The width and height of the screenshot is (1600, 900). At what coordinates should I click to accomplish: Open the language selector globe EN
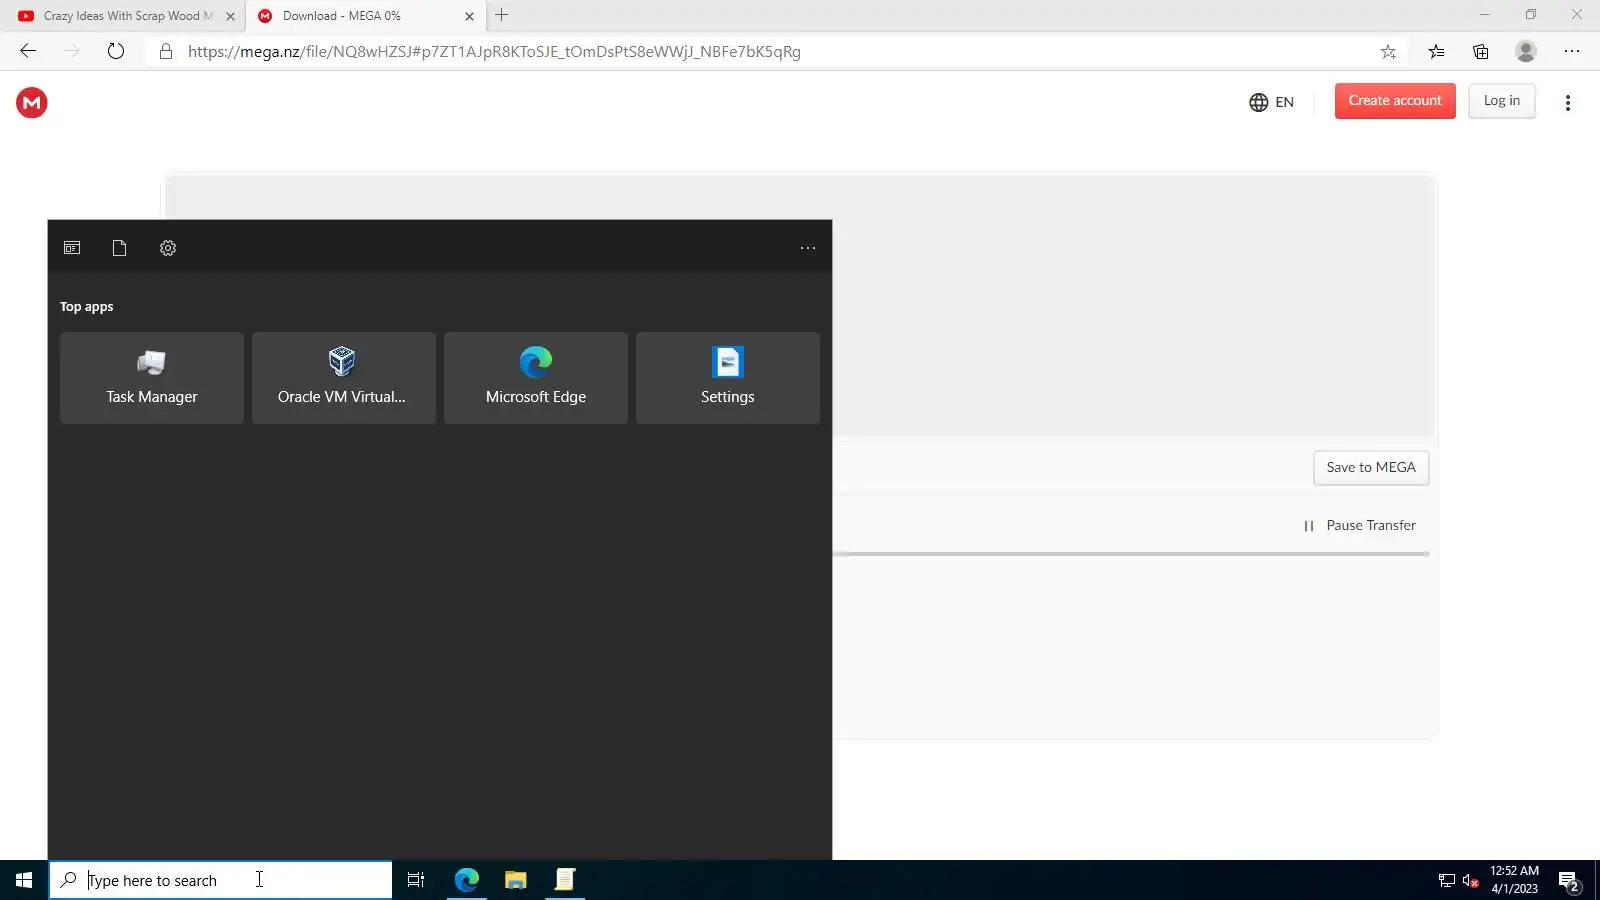[1271, 102]
